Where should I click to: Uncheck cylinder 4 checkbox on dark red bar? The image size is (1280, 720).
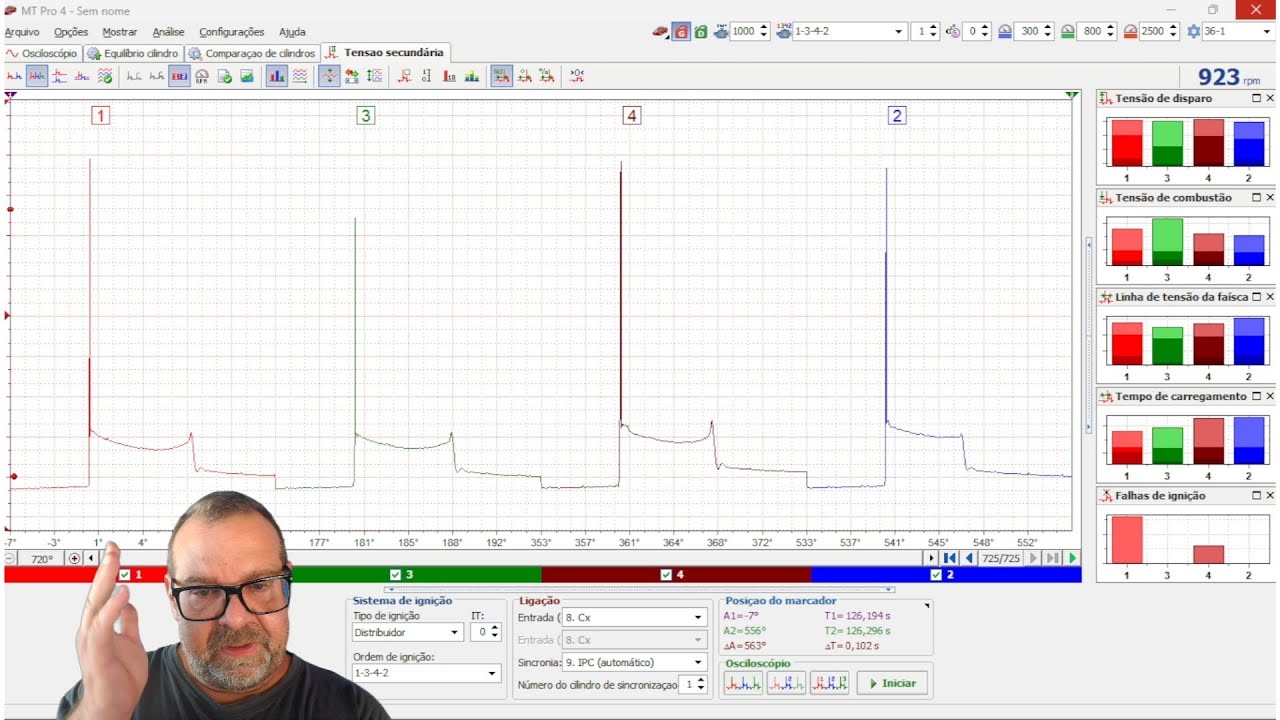click(x=666, y=575)
